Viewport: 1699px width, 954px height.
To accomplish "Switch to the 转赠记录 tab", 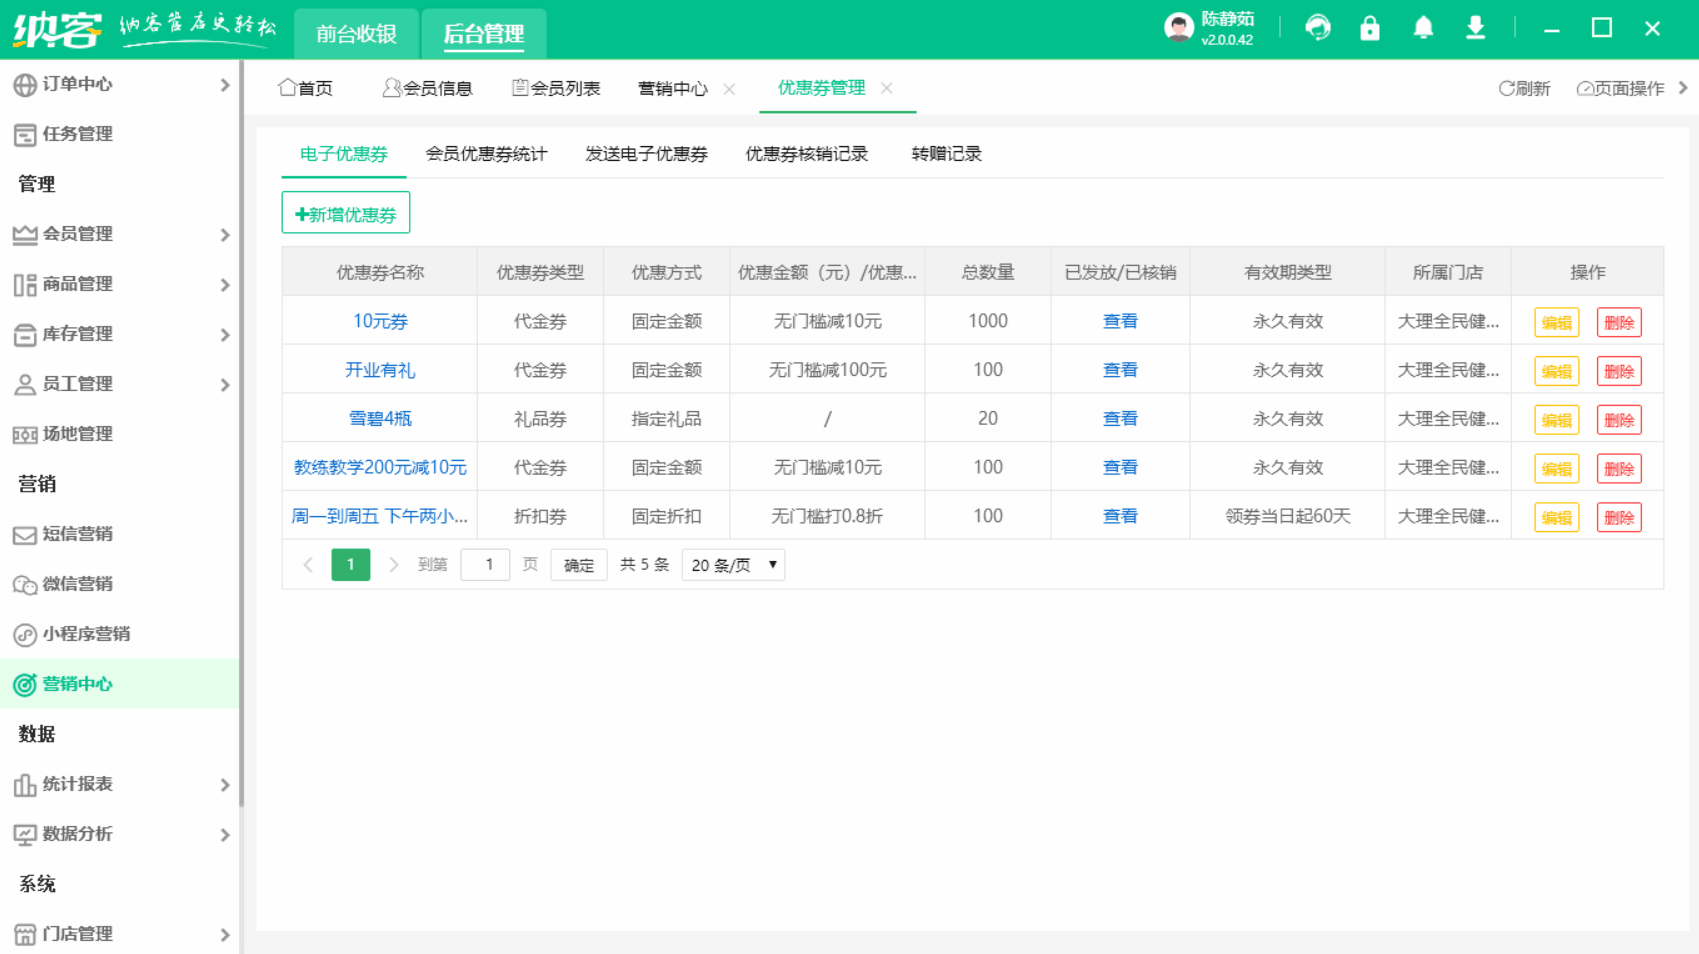I will pyautogui.click(x=944, y=154).
